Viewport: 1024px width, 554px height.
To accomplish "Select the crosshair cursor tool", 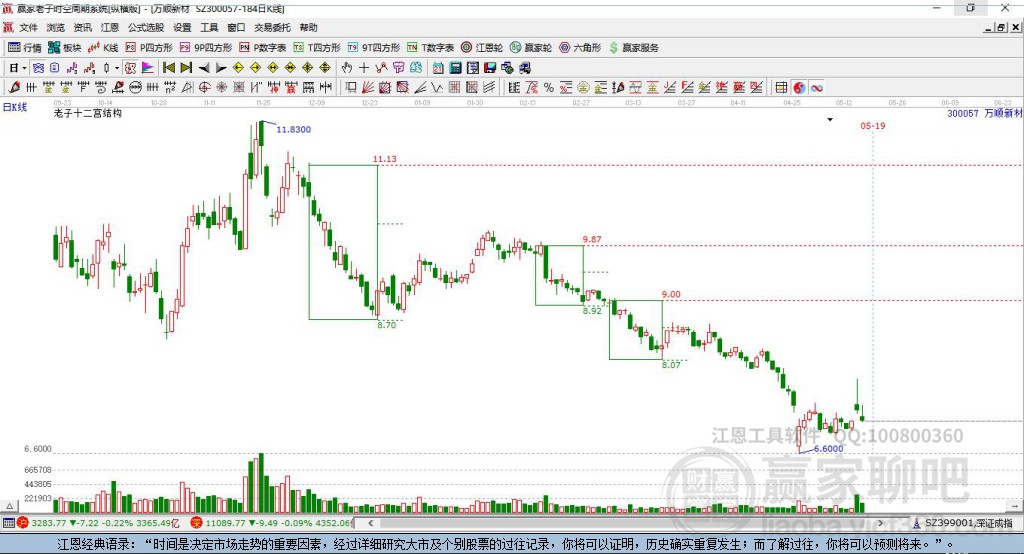I will [x=364, y=68].
